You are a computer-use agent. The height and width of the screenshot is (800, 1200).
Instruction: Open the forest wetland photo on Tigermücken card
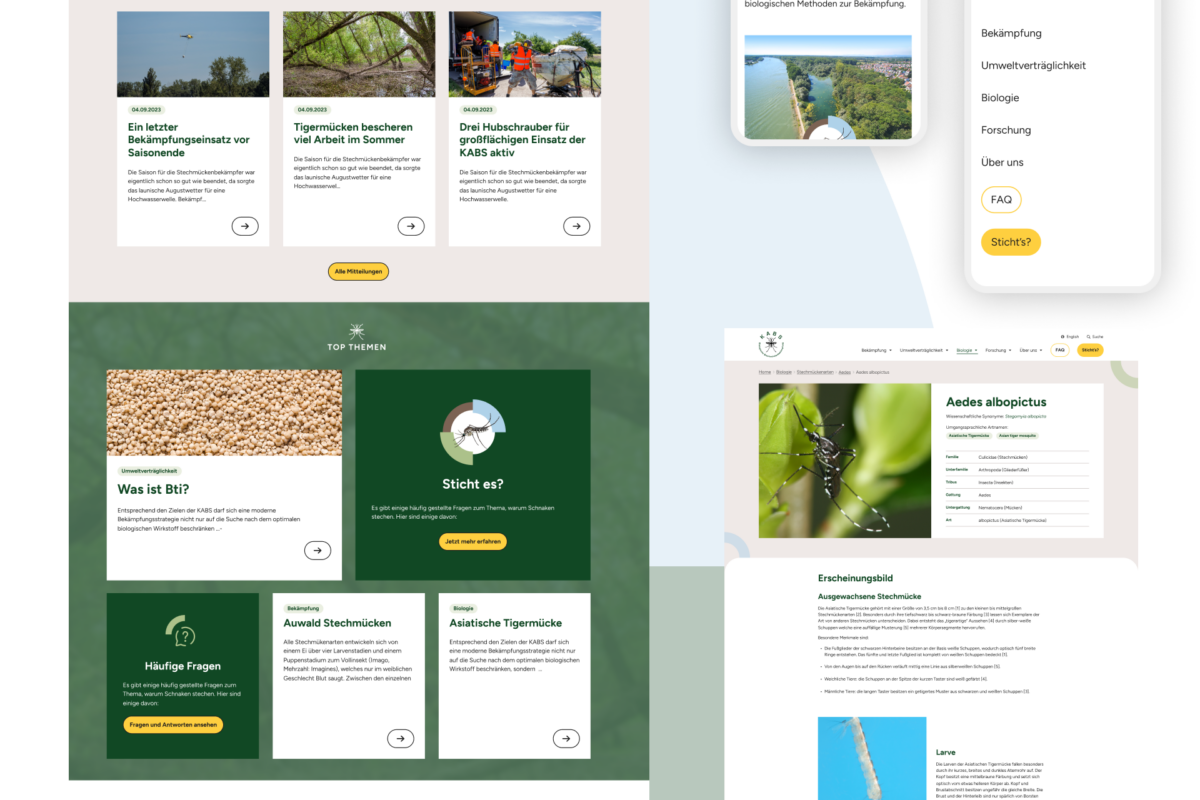359,54
